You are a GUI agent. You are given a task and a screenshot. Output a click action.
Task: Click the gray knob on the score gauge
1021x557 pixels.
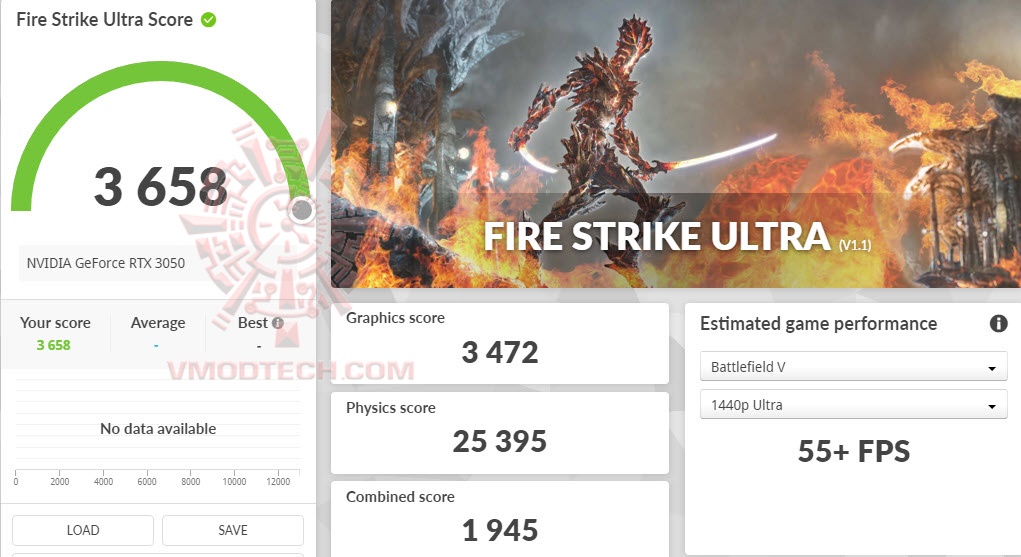pyautogui.click(x=302, y=210)
